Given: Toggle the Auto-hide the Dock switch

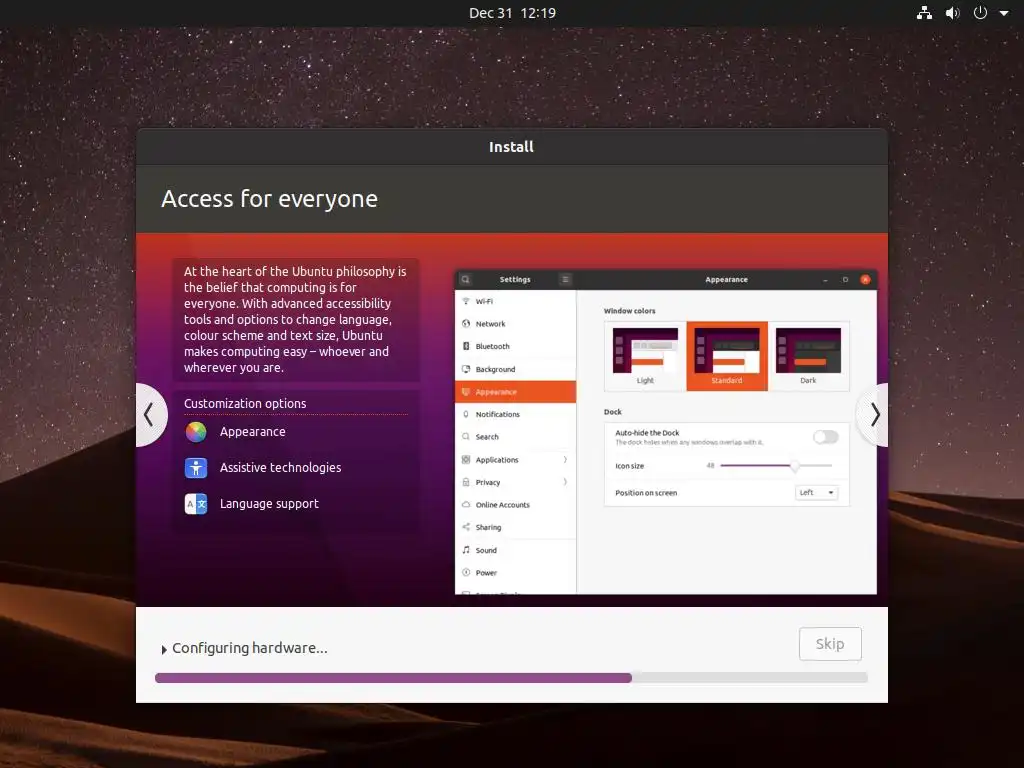Looking at the screenshot, I should (x=825, y=436).
